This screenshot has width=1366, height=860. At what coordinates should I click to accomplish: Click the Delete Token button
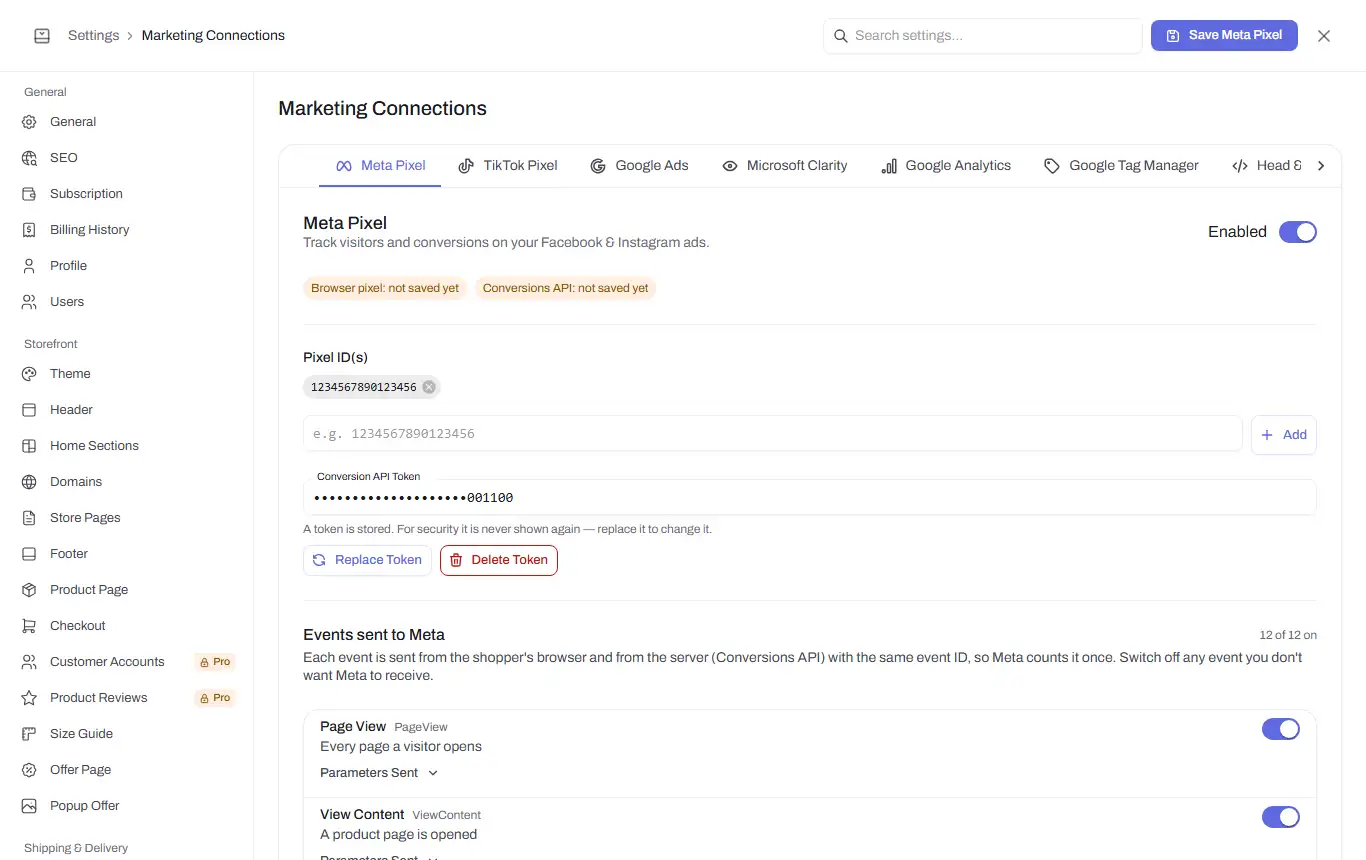pyautogui.click(x=499, y=560)
